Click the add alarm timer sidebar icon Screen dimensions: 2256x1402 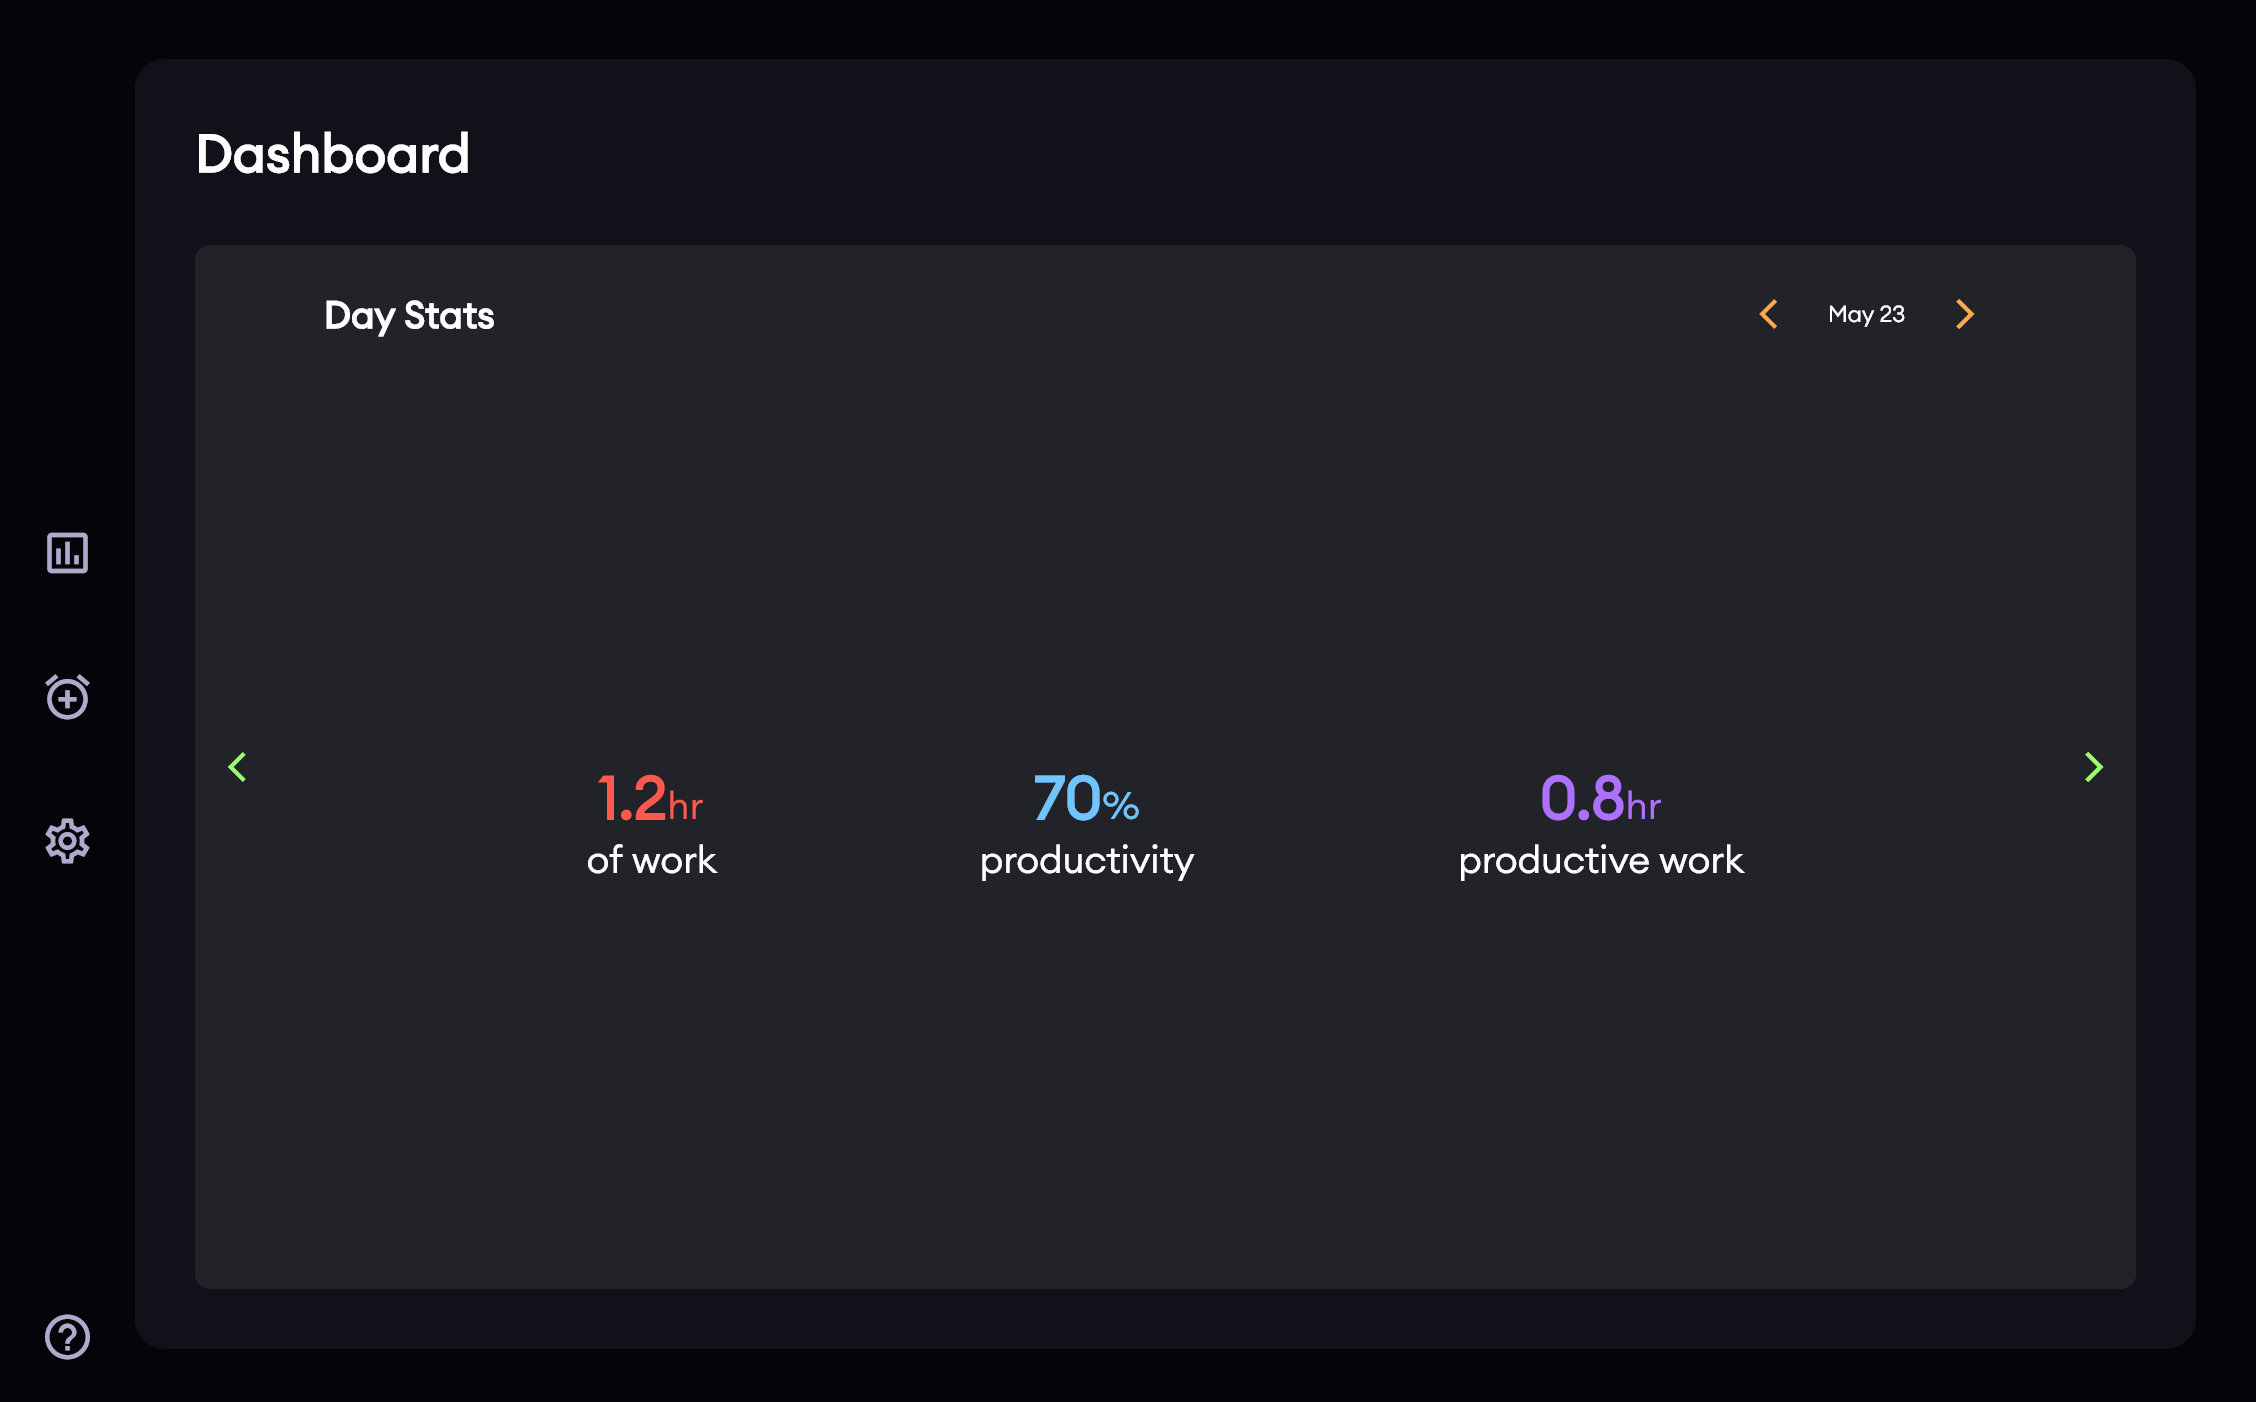67,697
